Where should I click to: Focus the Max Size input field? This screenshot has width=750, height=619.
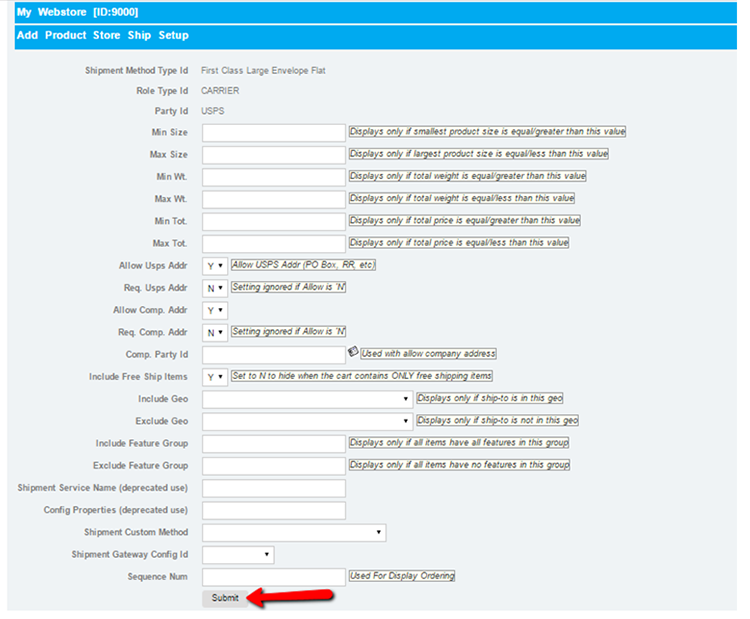tap(274, 155)
